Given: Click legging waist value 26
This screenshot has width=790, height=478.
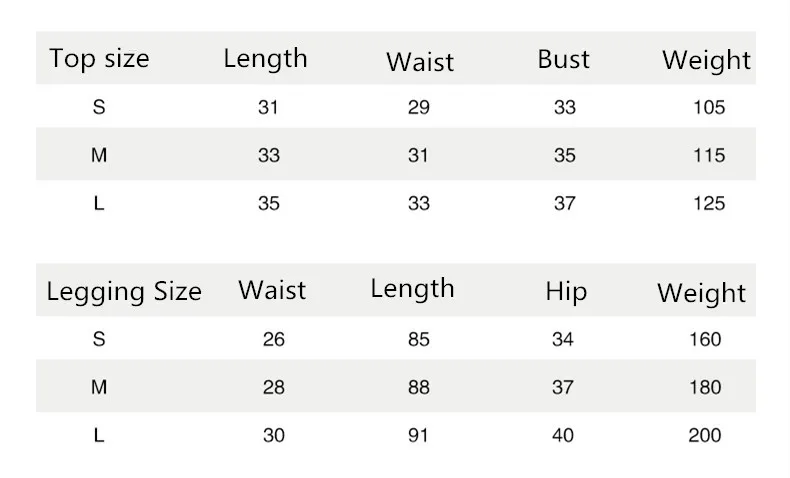Looking at the screenshot, I should click(x=274, y=339).
